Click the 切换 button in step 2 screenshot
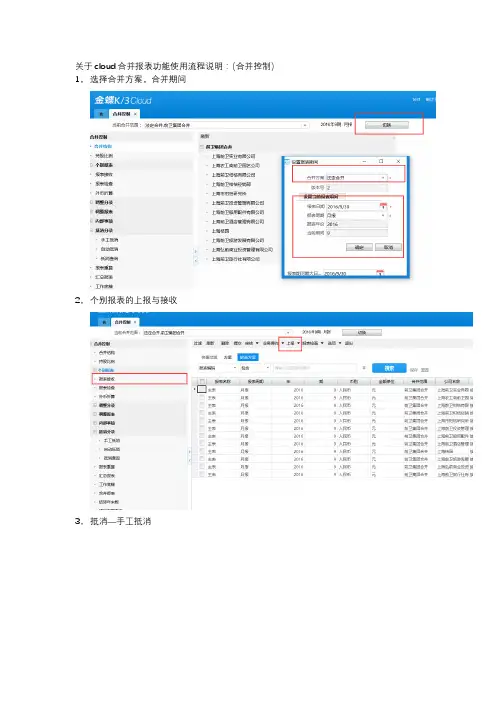Screen dimensions: 496x702 click(x=362, y=332)
